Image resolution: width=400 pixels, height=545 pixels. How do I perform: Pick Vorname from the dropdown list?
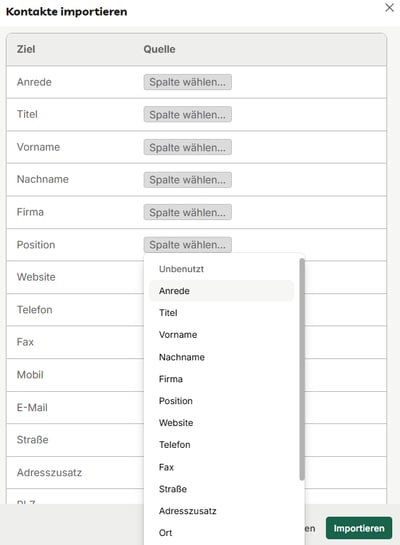(221, 335)
